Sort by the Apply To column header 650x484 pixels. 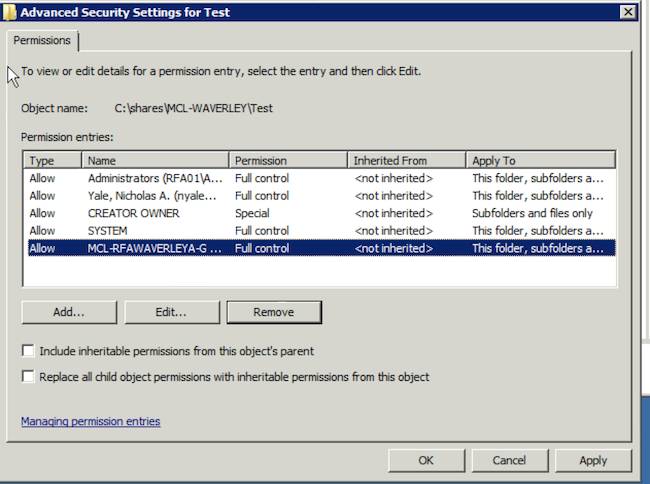pyautogui.click(x=541, y=160)
